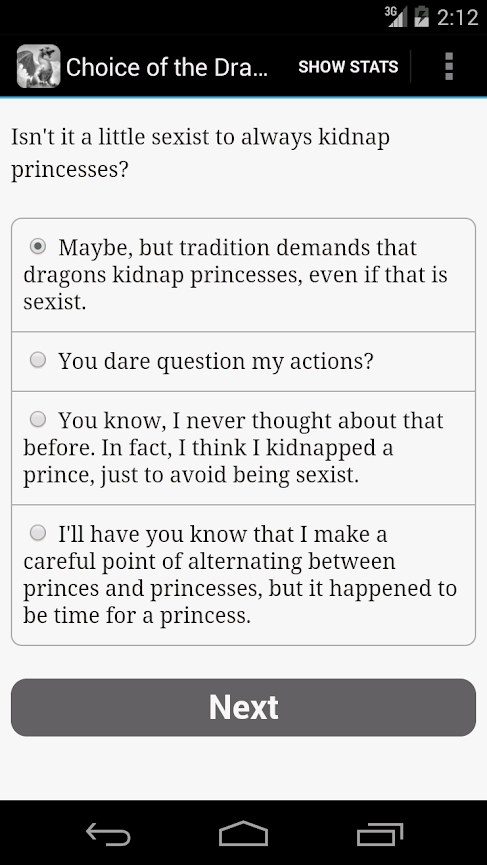Viewport: 487px width, 865px height.
Task: Pick the 'You know, I never thought' radio circle
Action: tap(38, 419)
